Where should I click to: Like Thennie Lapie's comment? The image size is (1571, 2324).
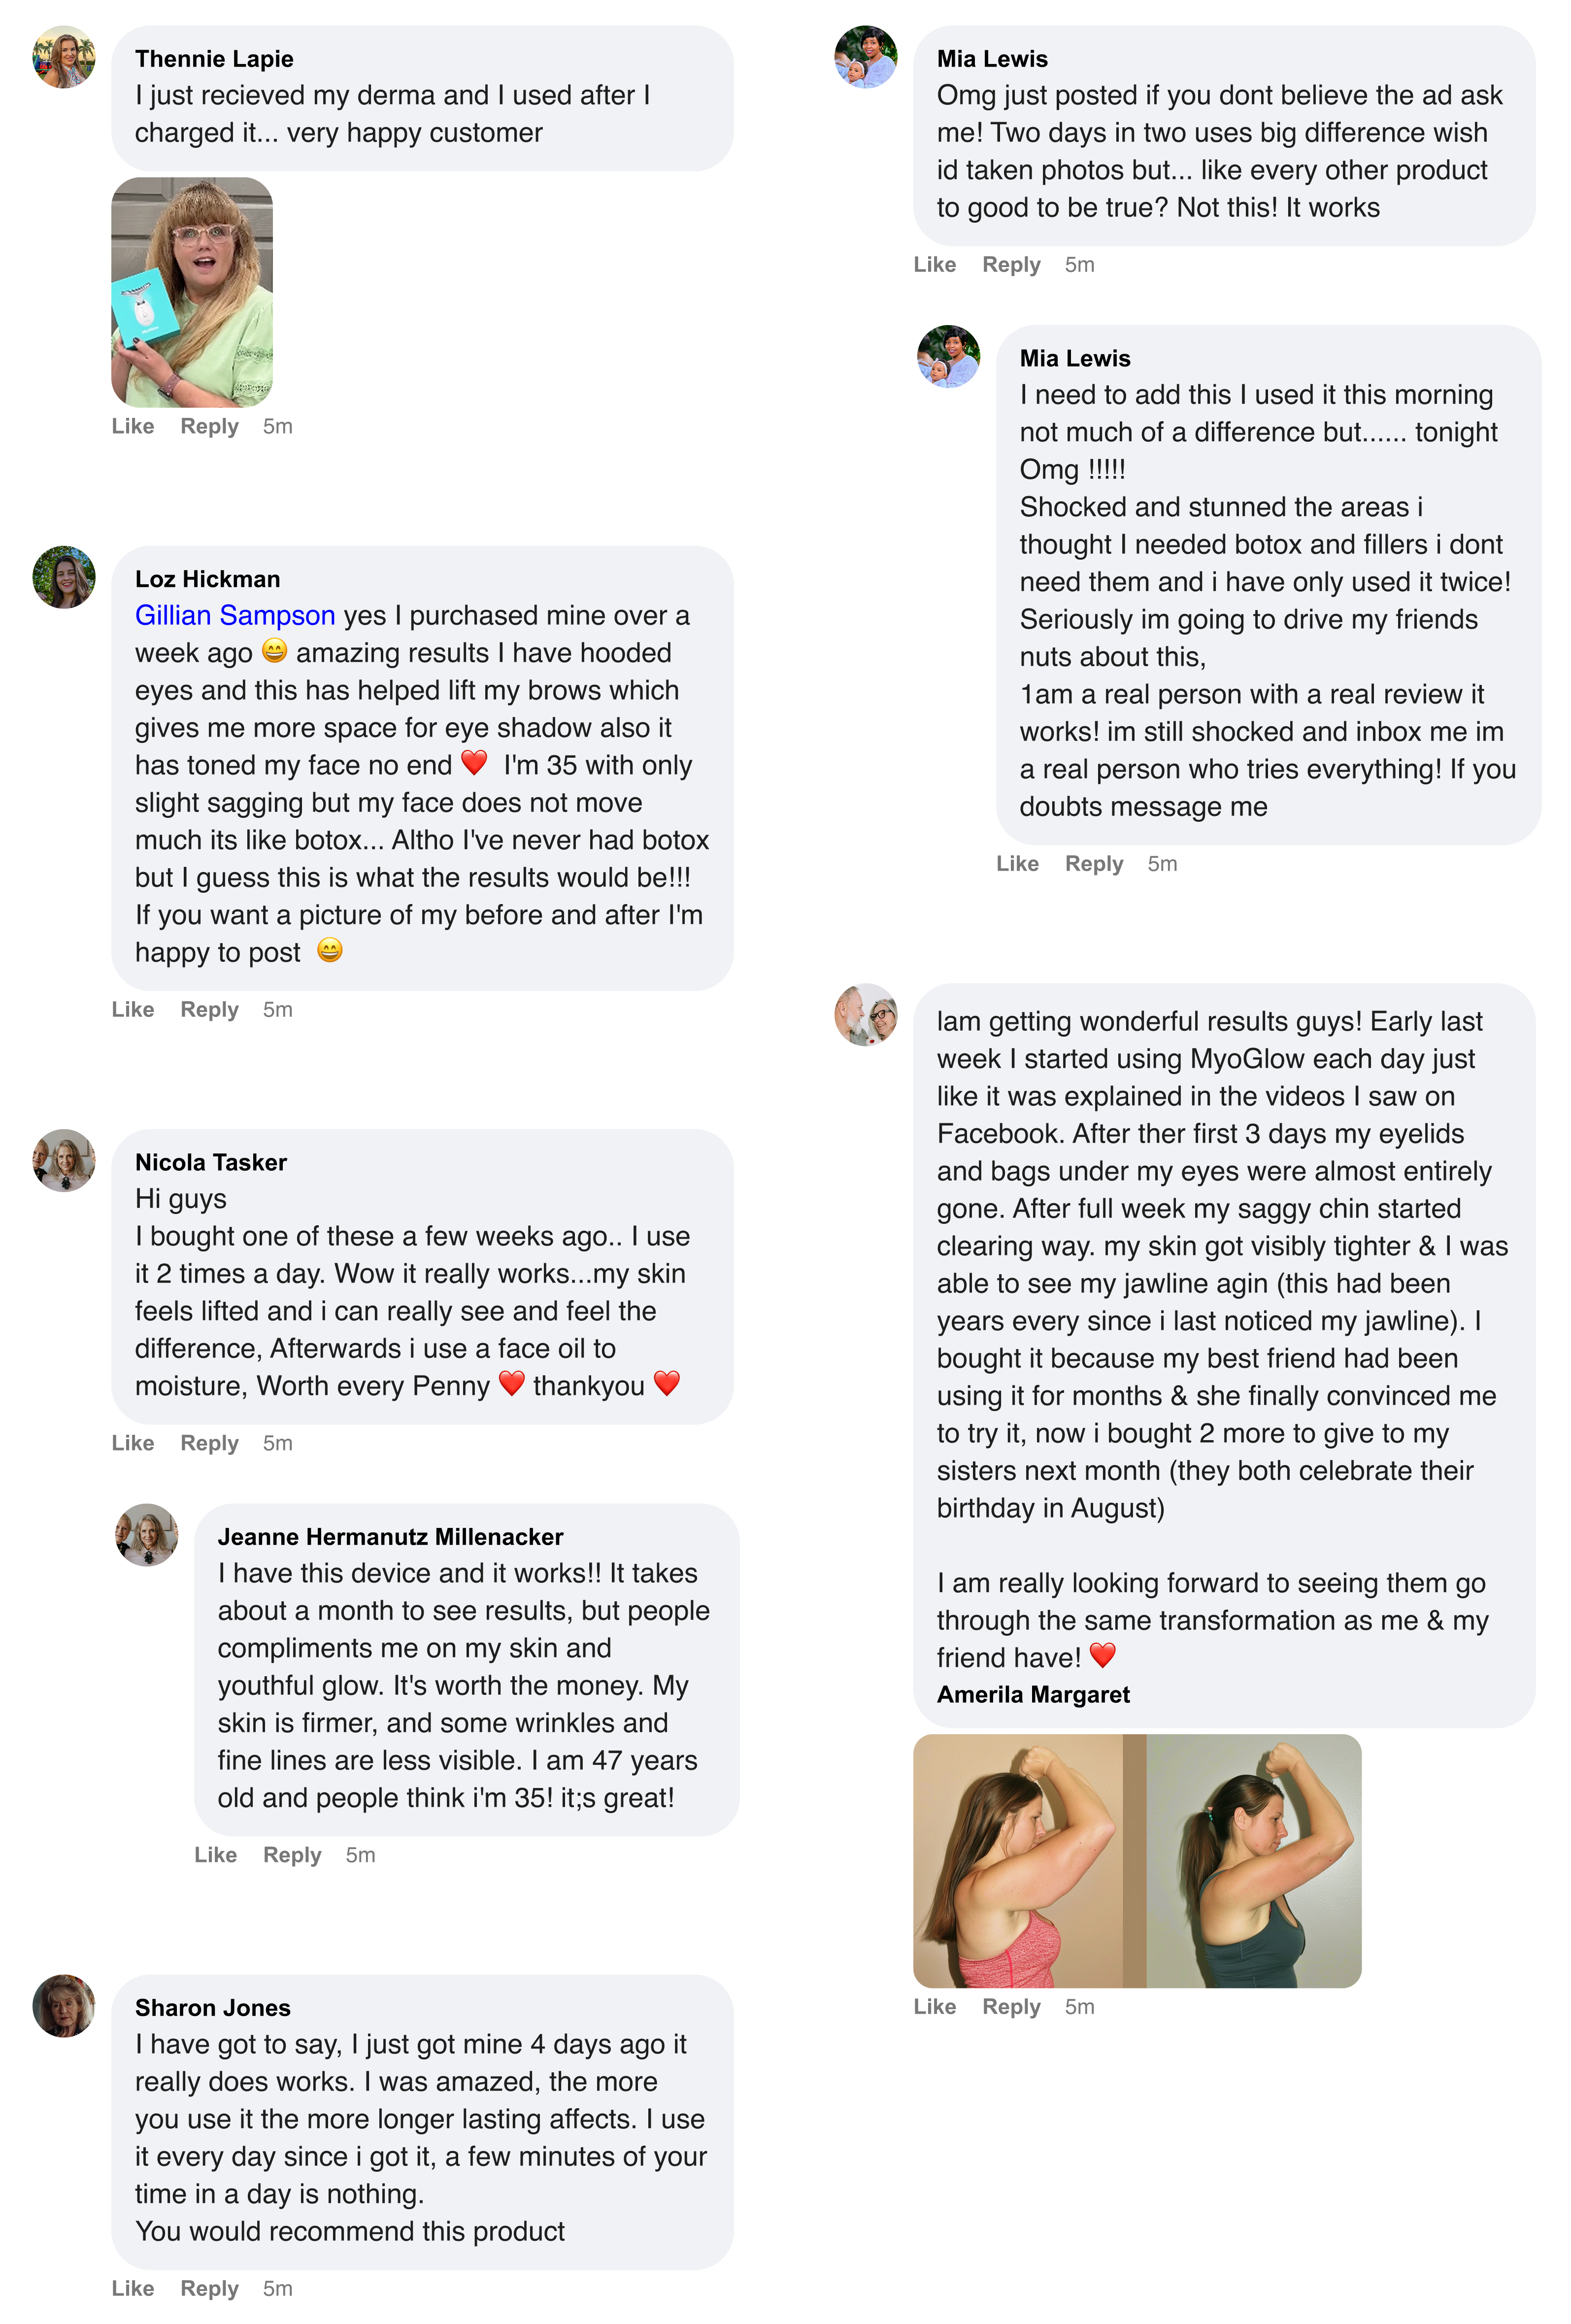133,426
